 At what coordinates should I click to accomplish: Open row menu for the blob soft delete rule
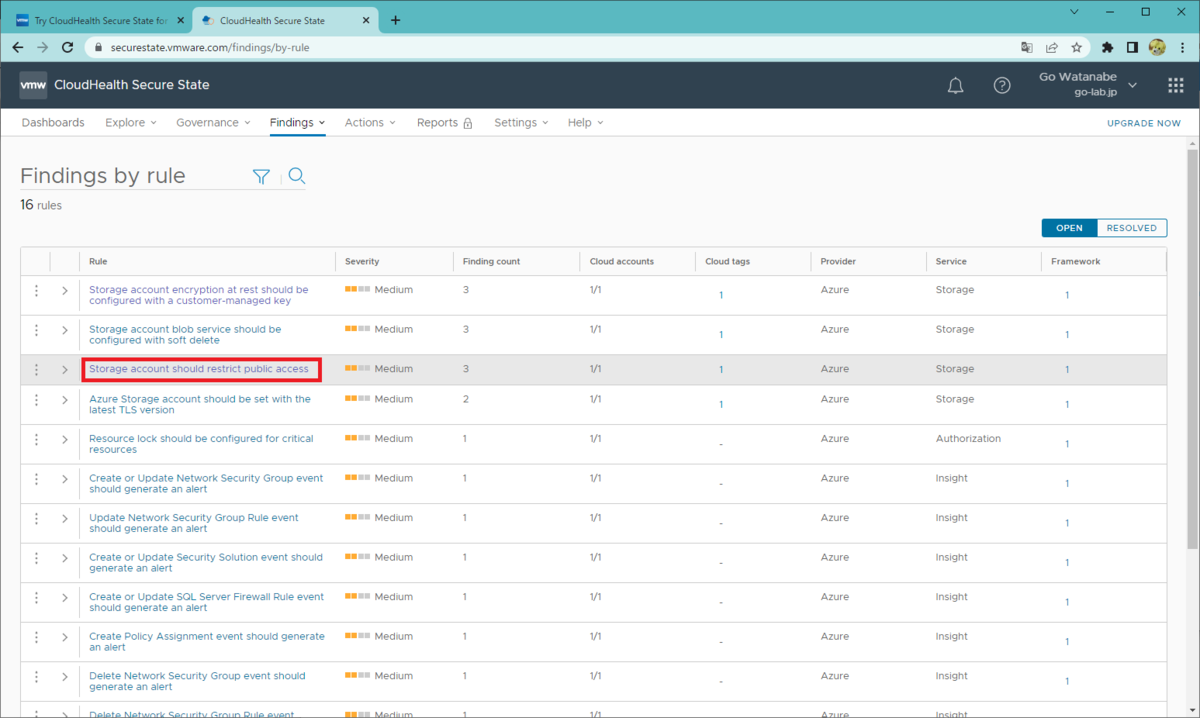36,330
